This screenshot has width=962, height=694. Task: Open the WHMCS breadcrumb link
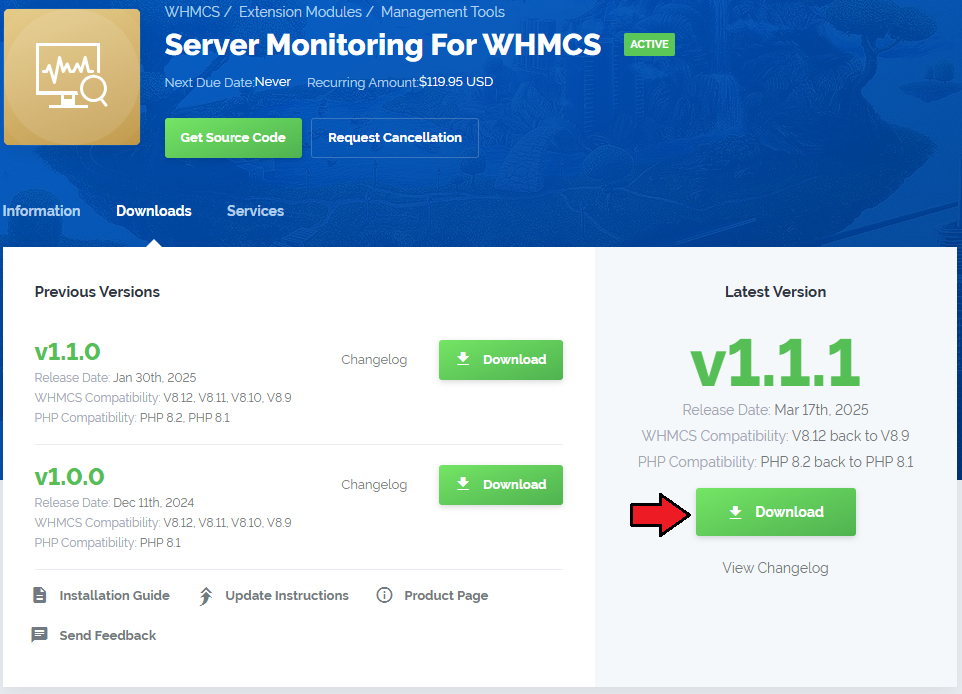(x=192, y=12)
